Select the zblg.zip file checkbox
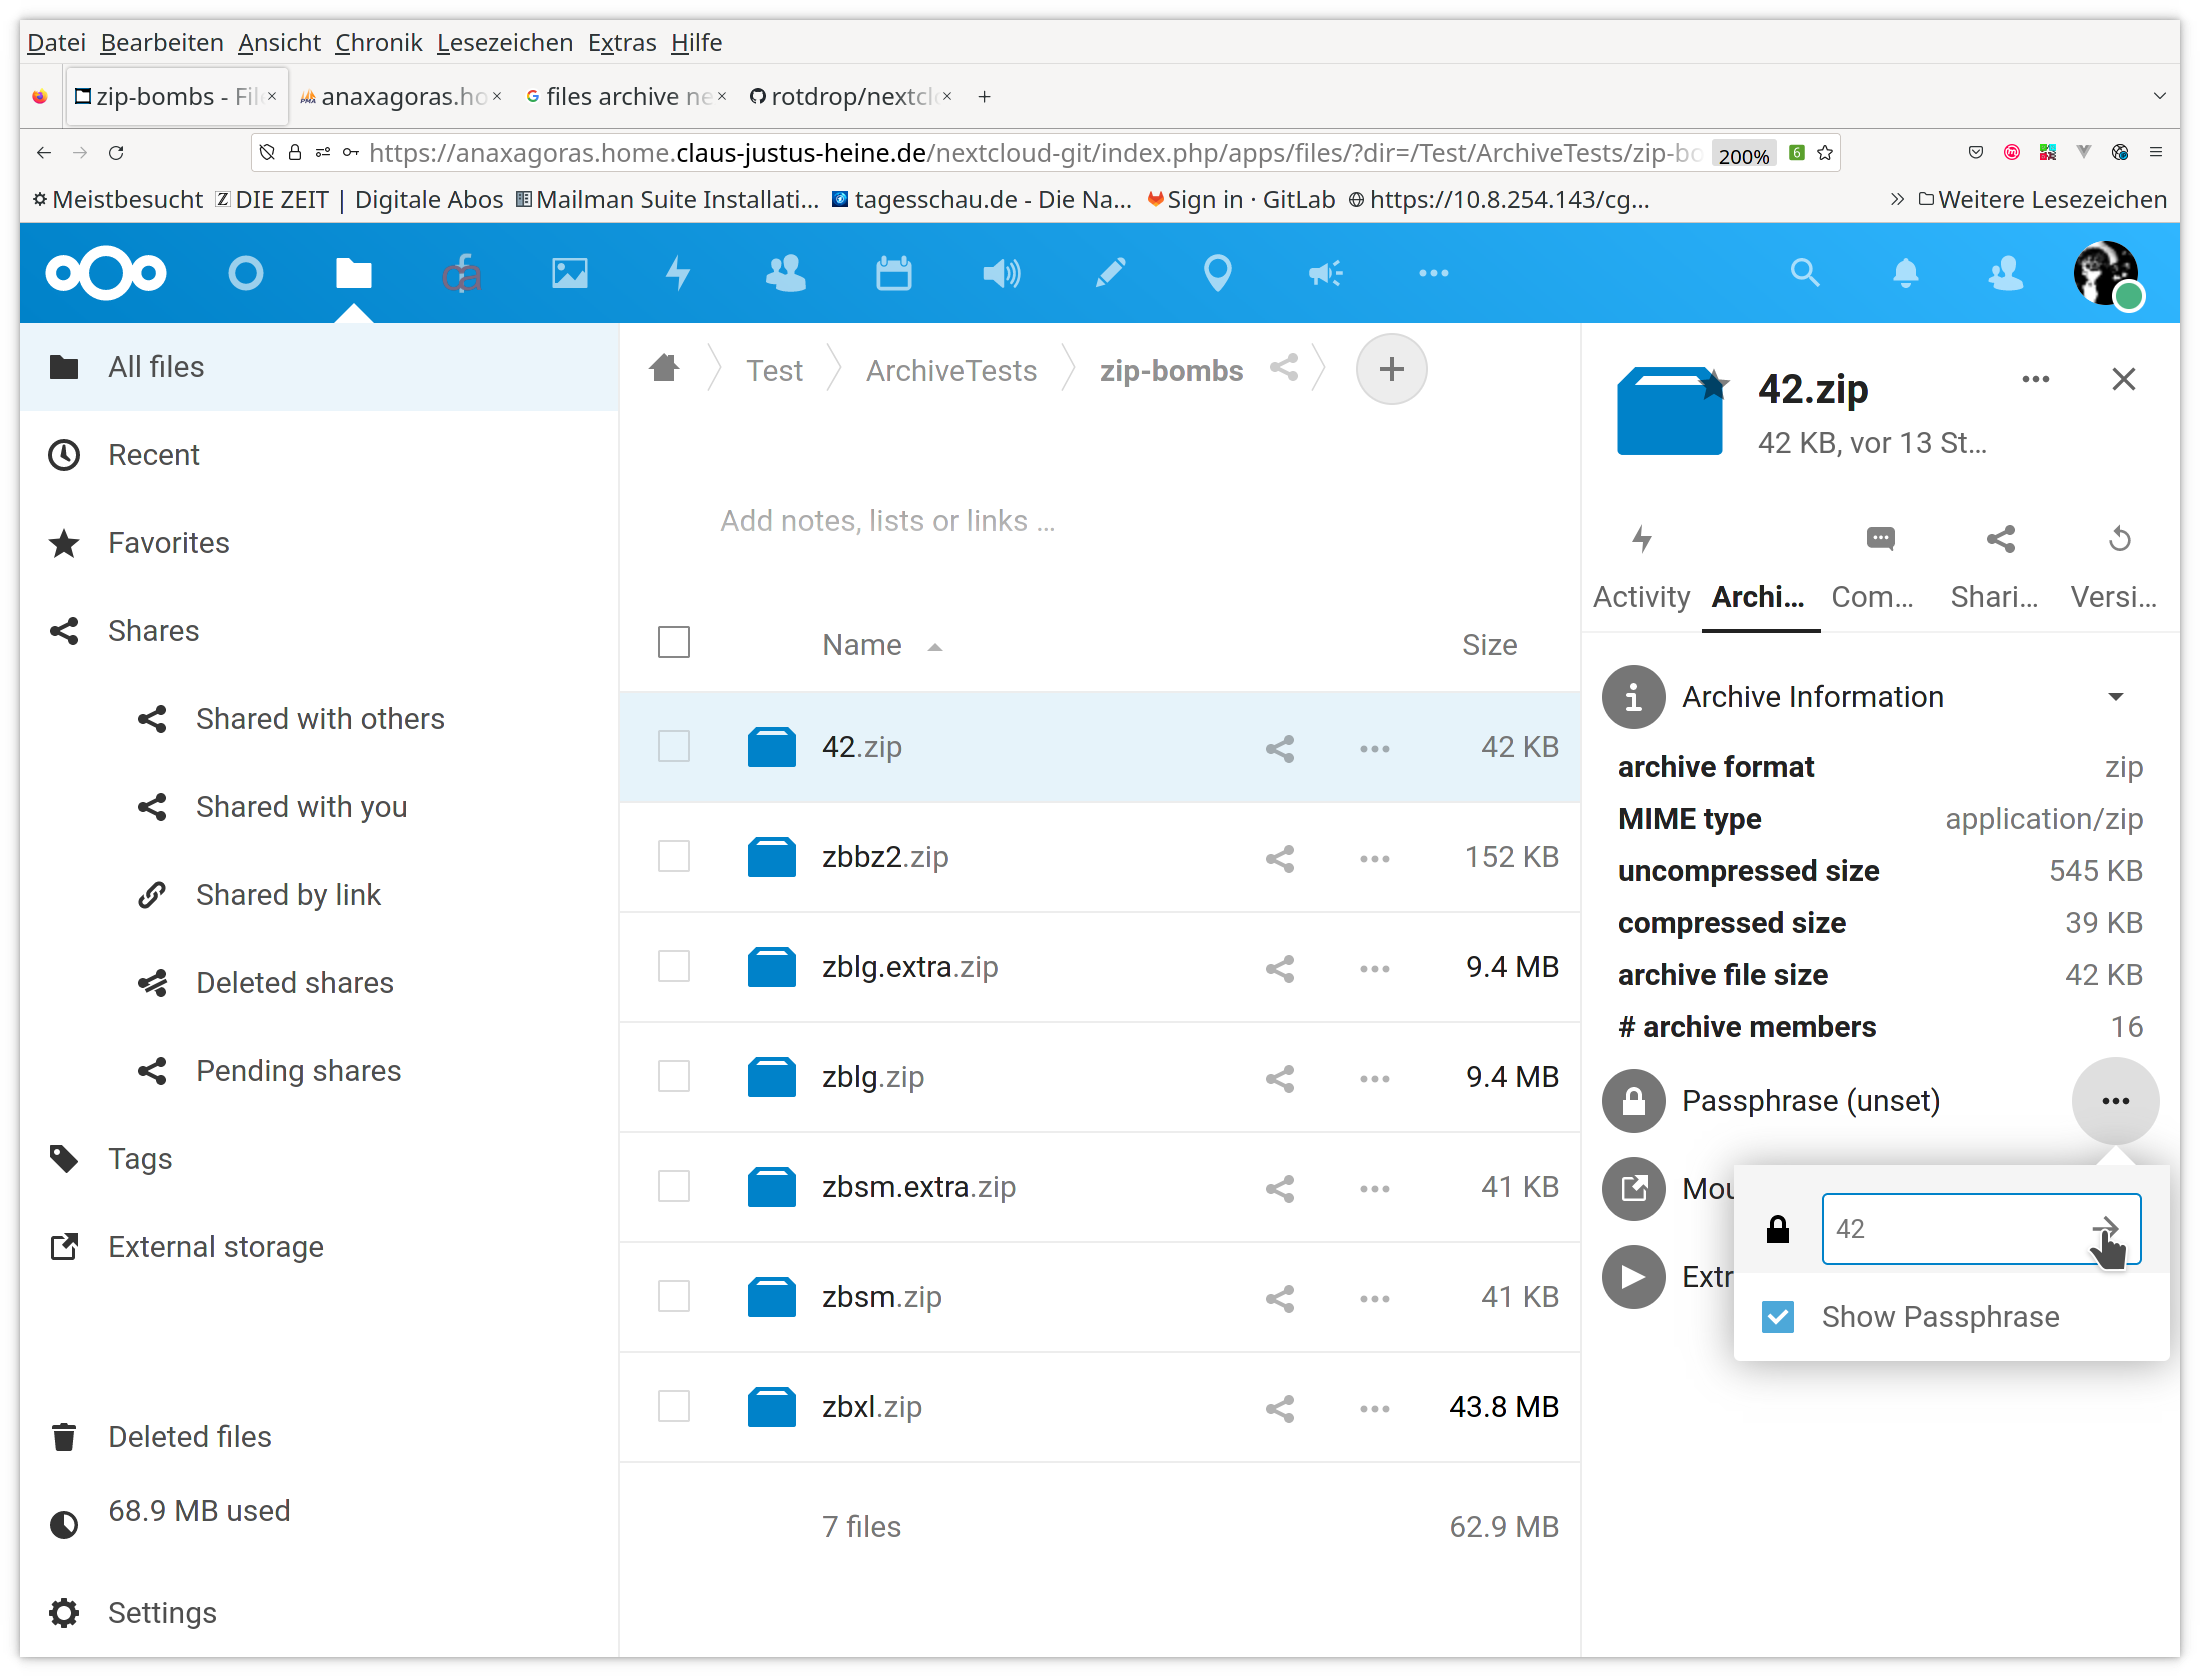Viewport: 2200px width, 1677px height. pyautogui.click(x=674, y=1077)
